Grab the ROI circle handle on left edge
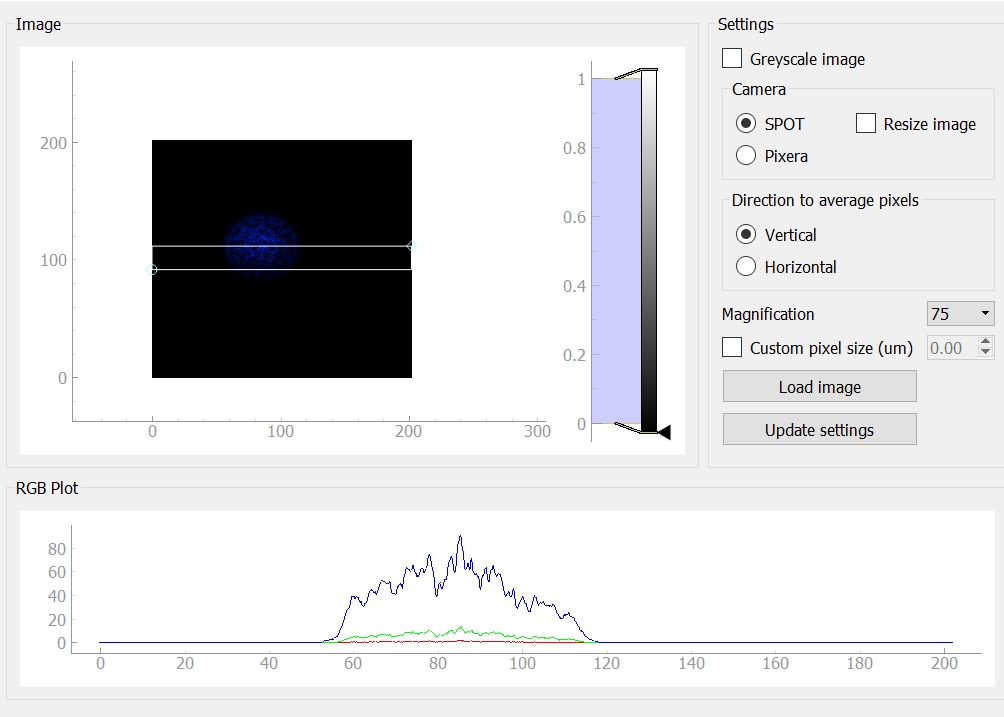Viewport: 1004px width, 717px height. [x=152, y=269]
